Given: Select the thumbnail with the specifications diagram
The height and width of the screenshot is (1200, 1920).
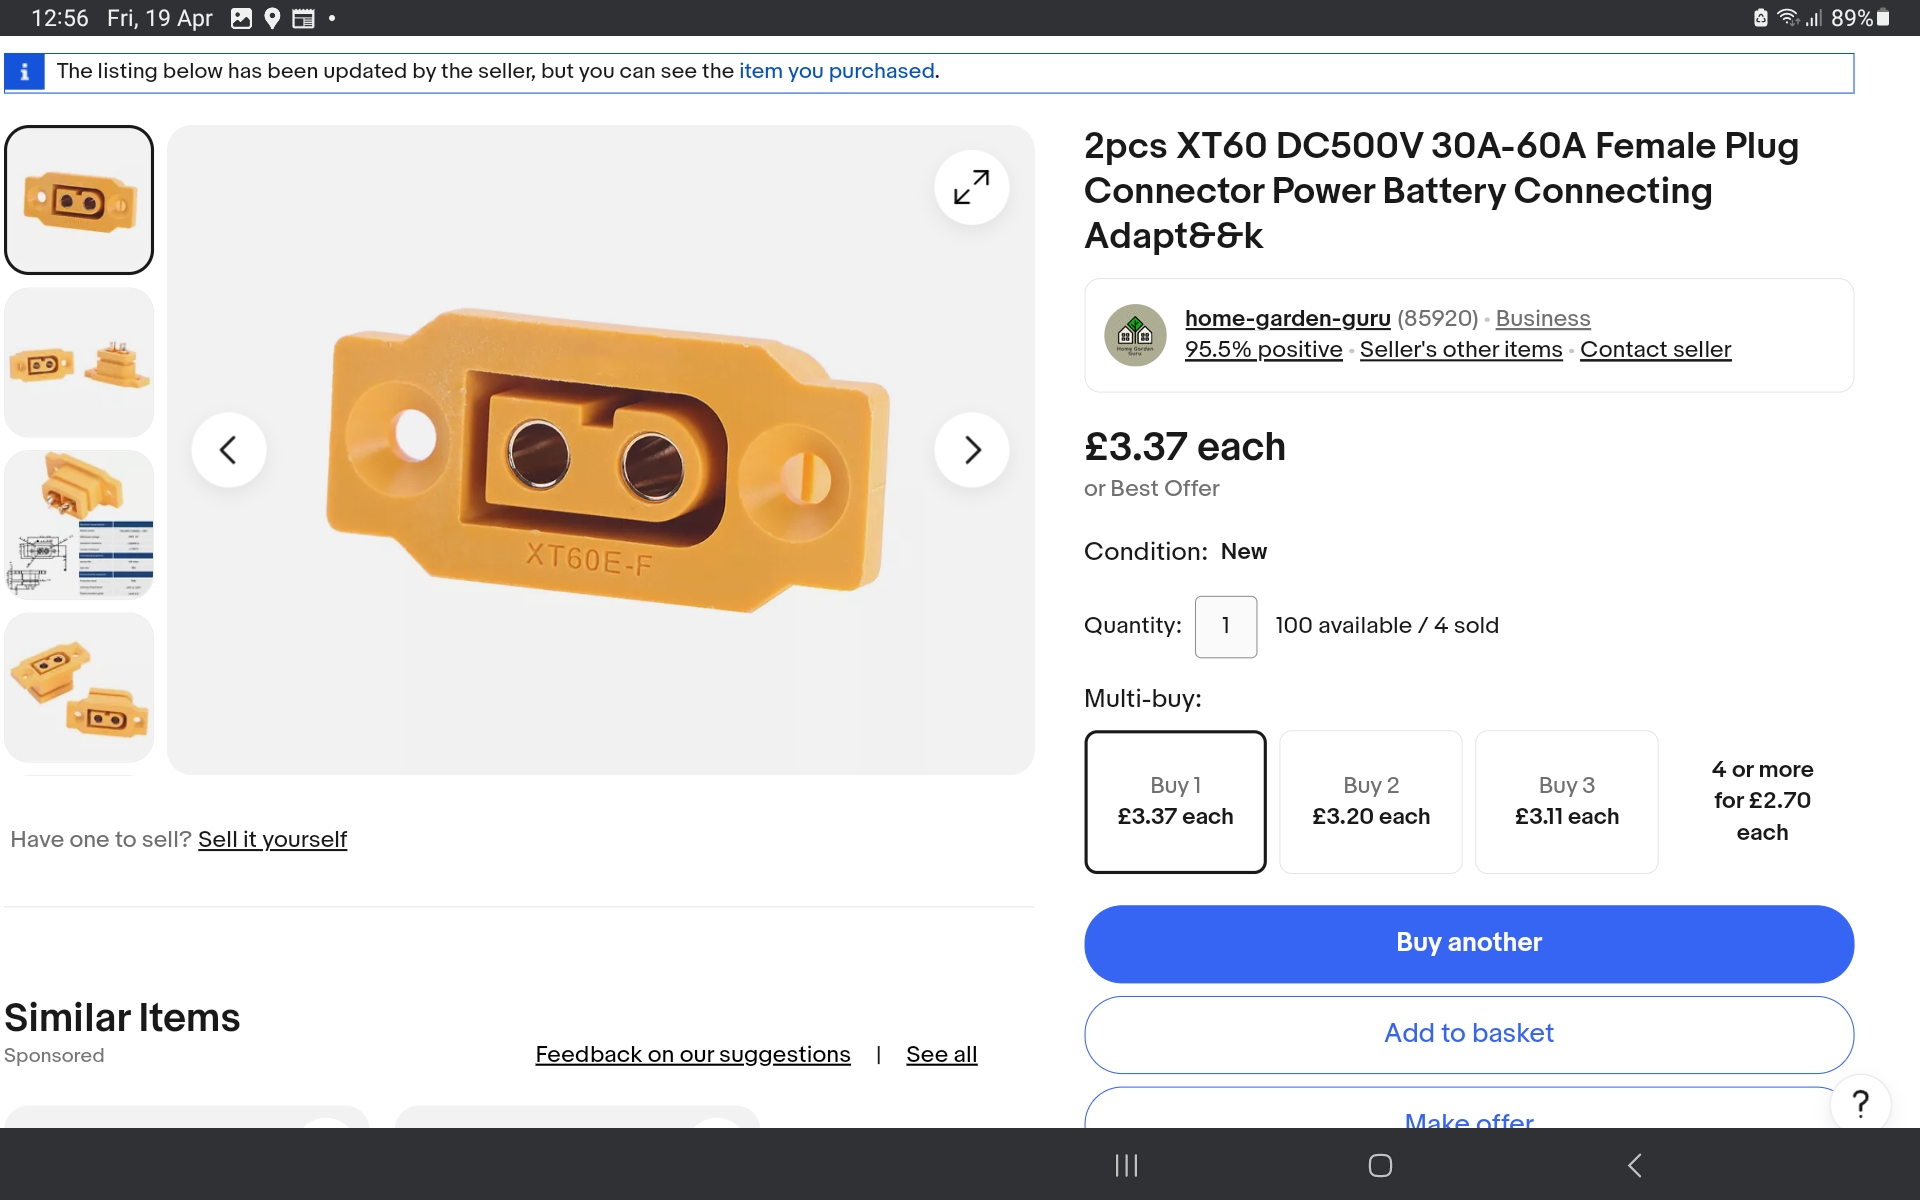Looking at the screenshot, I should [x=79, y=524].
